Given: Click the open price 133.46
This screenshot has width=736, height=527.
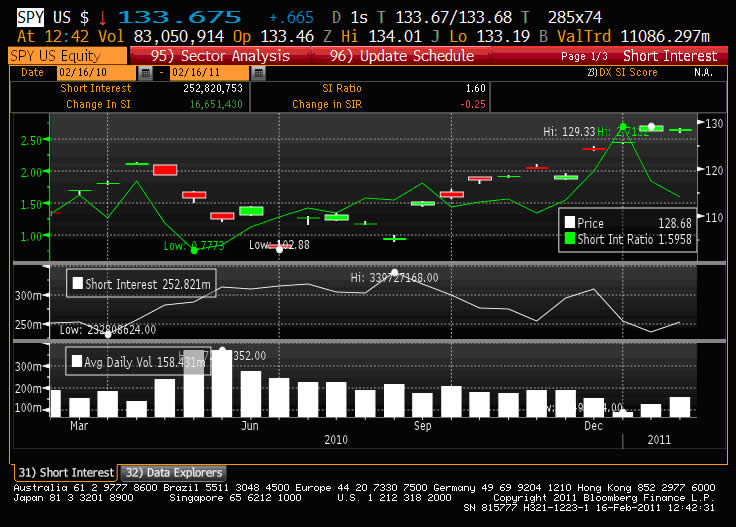Looking at the screenshot, I should pyautogui.click(x=287, y=37).
